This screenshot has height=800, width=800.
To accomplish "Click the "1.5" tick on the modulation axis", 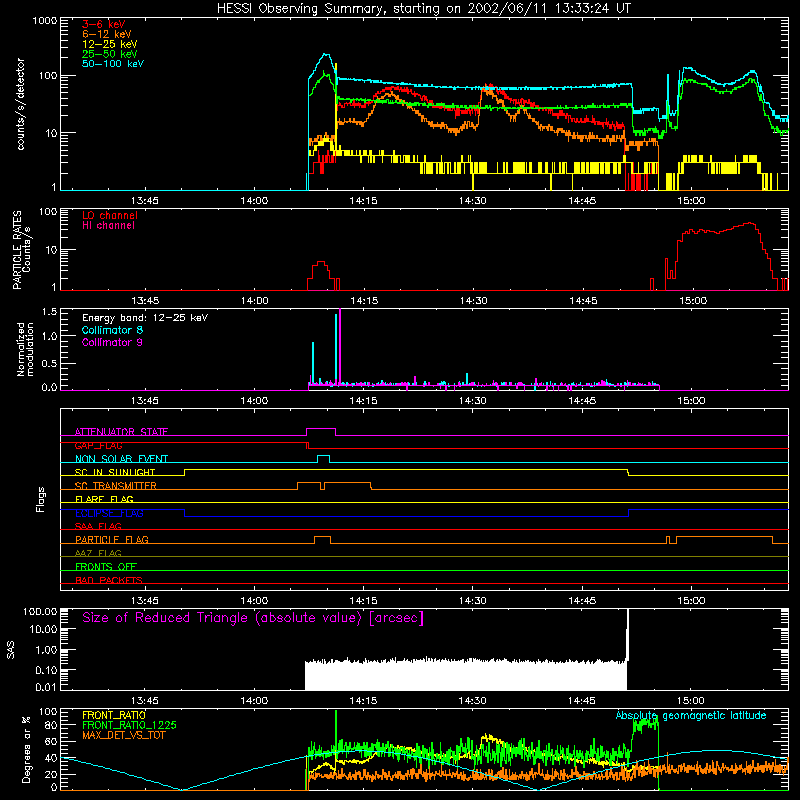I will (x=49, y=312).
